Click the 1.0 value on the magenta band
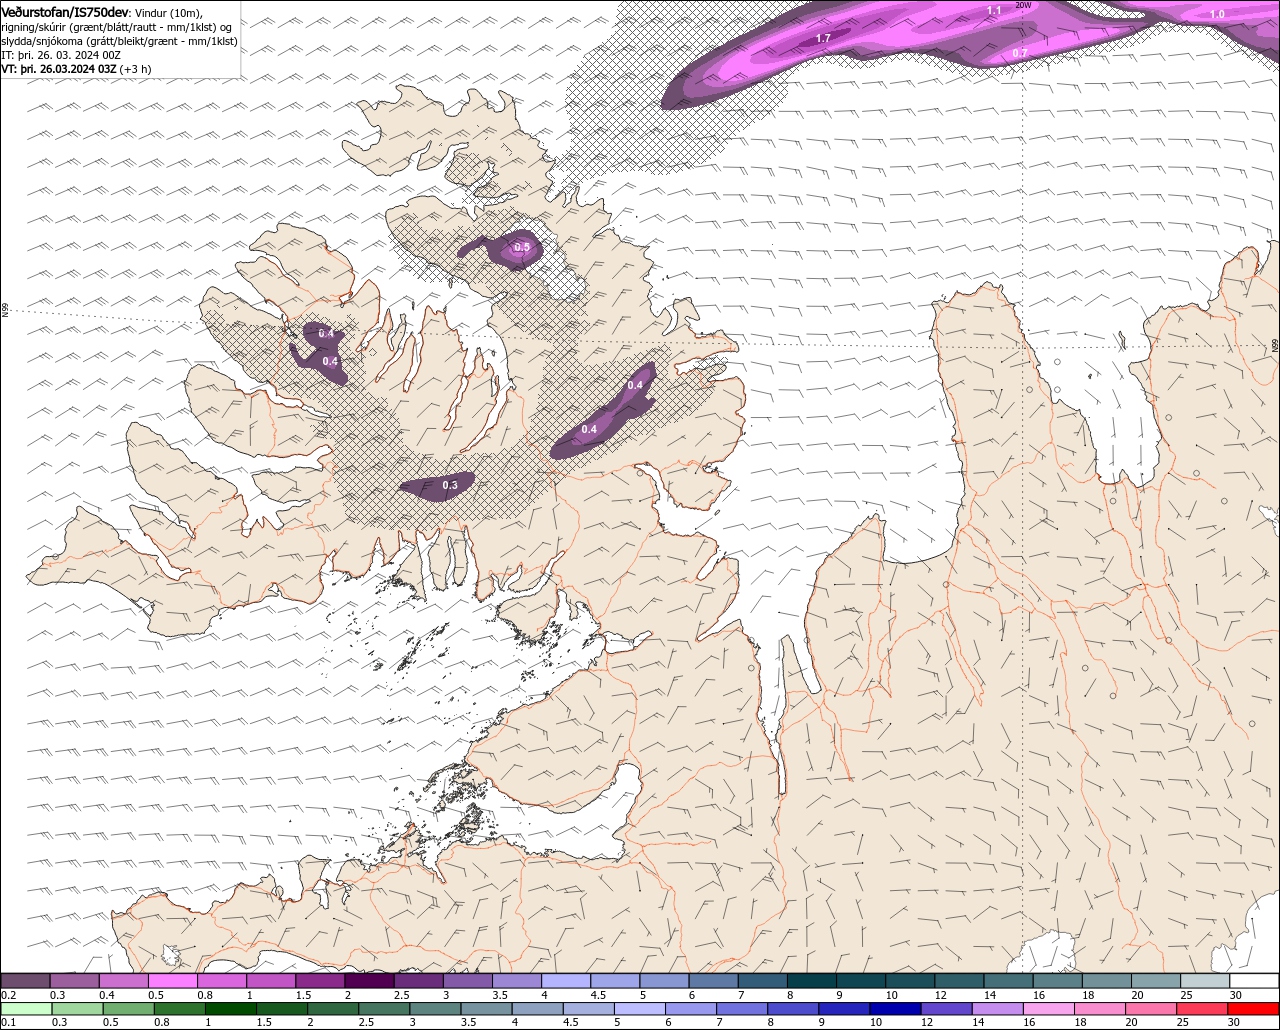Screen dimensions: 1280x1030 [1217, 14]
